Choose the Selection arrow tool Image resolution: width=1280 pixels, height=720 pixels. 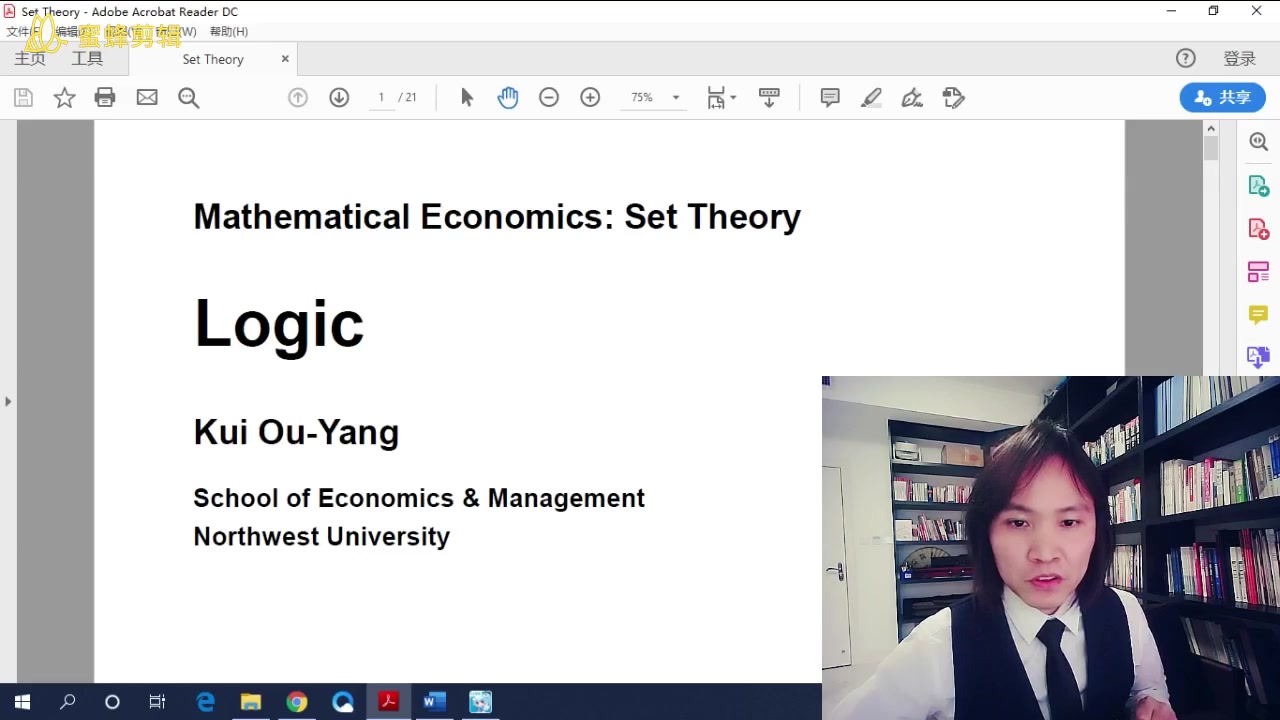point(467,97)
